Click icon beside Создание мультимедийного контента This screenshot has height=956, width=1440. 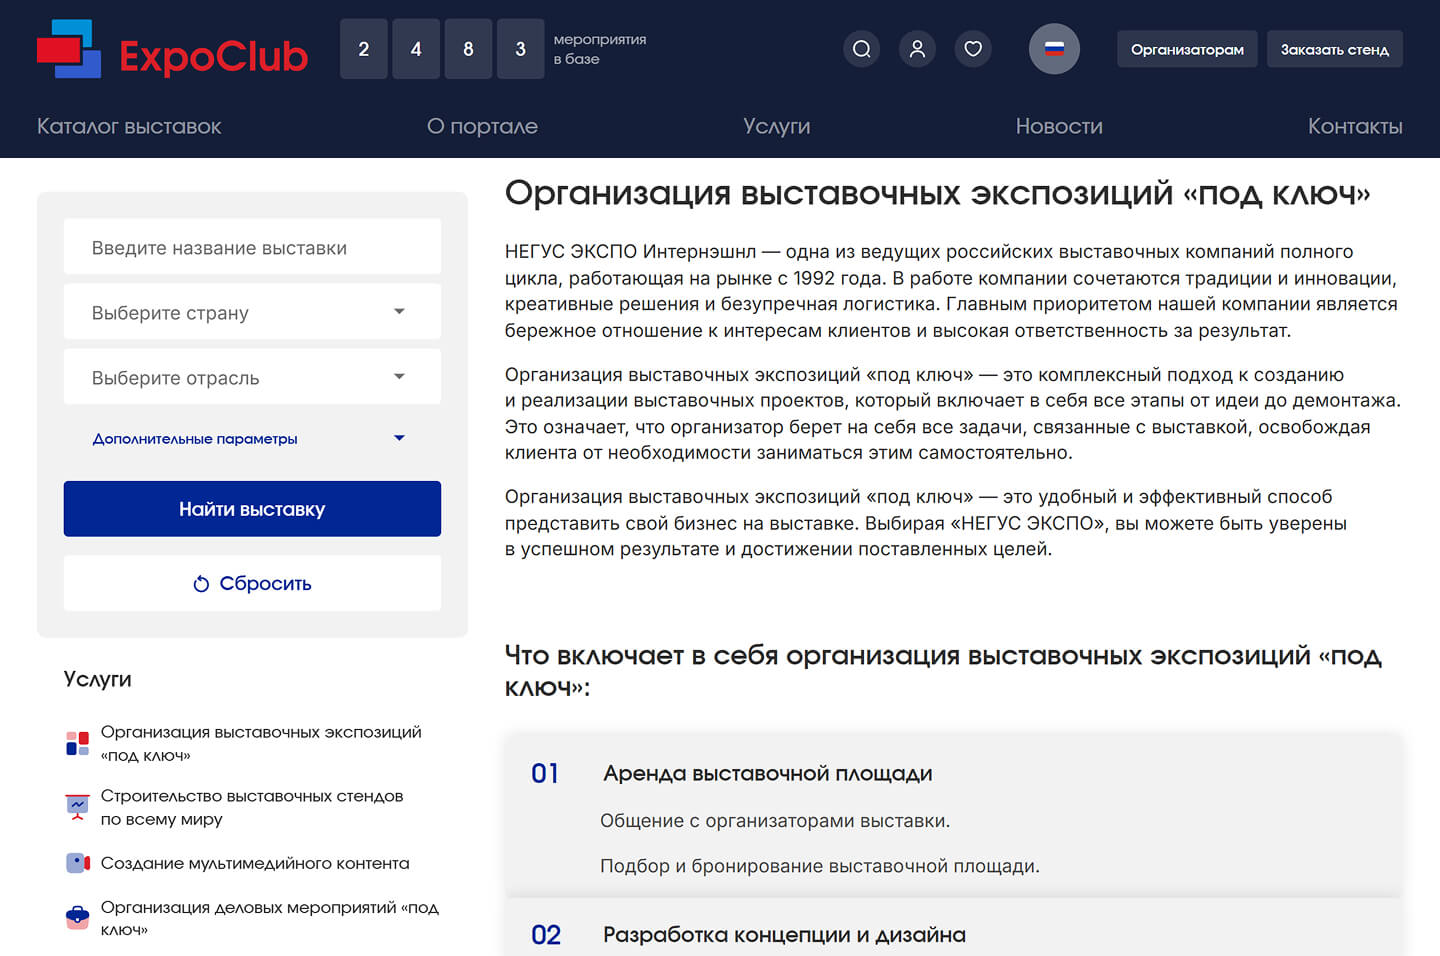(78, 863)
